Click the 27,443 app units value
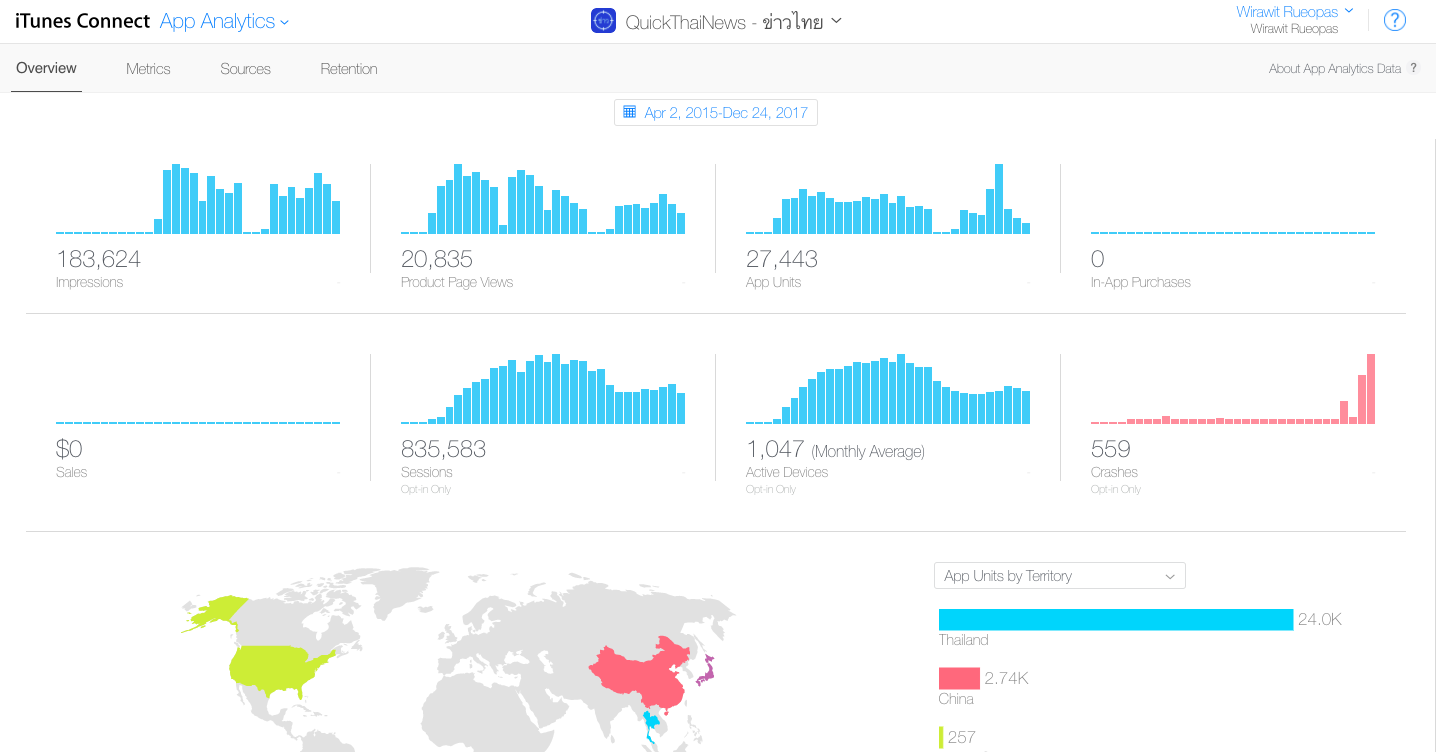This screenshot has width=1436, height=752. pos(782,259)
